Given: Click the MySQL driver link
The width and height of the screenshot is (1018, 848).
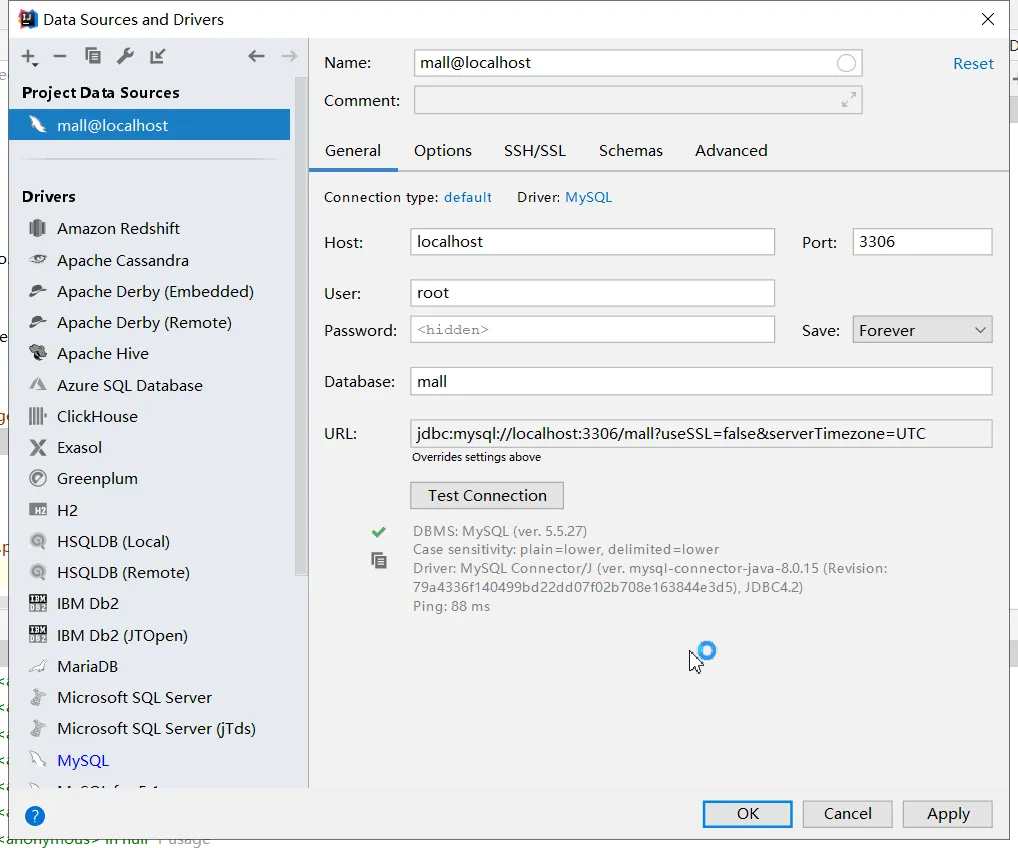Looking at the screenshot, I should [x=588, y=197].
